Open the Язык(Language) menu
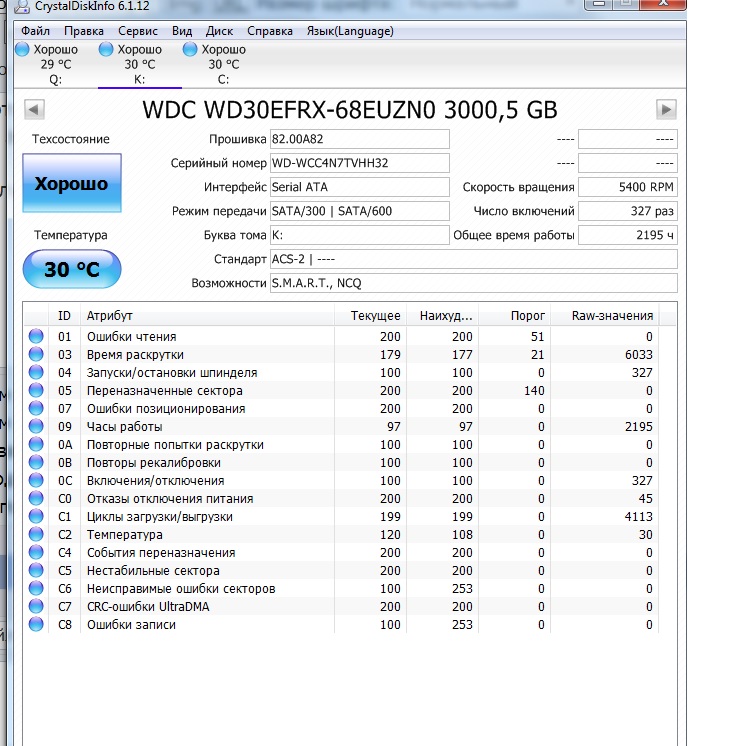The image size is (741, 746). coord(350,31)
